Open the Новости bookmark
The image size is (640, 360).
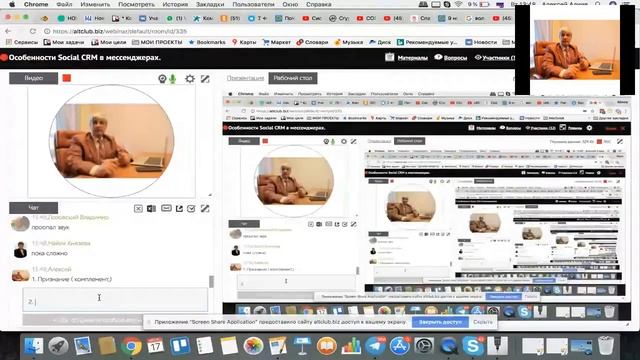[481, 42]
